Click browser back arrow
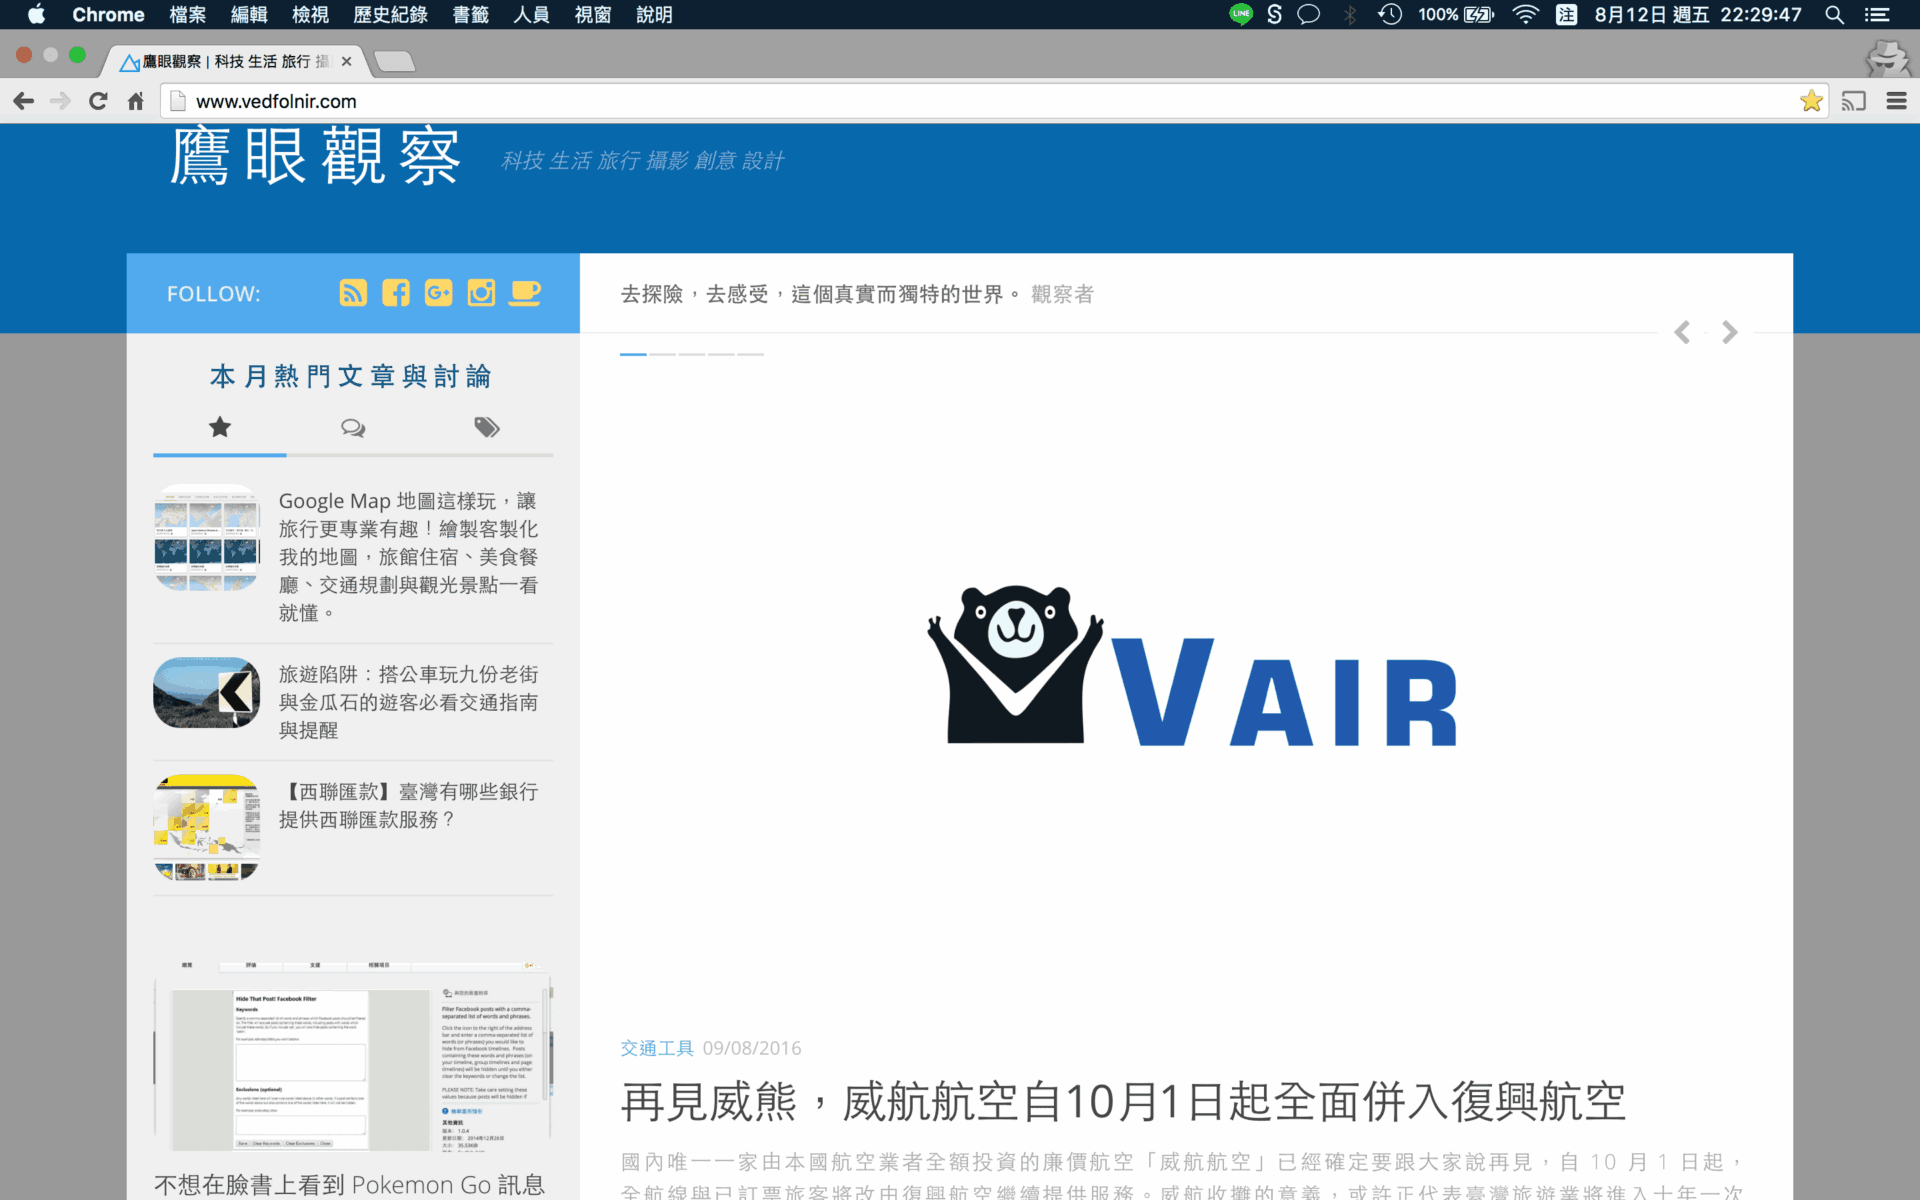 tap(24, 101)
